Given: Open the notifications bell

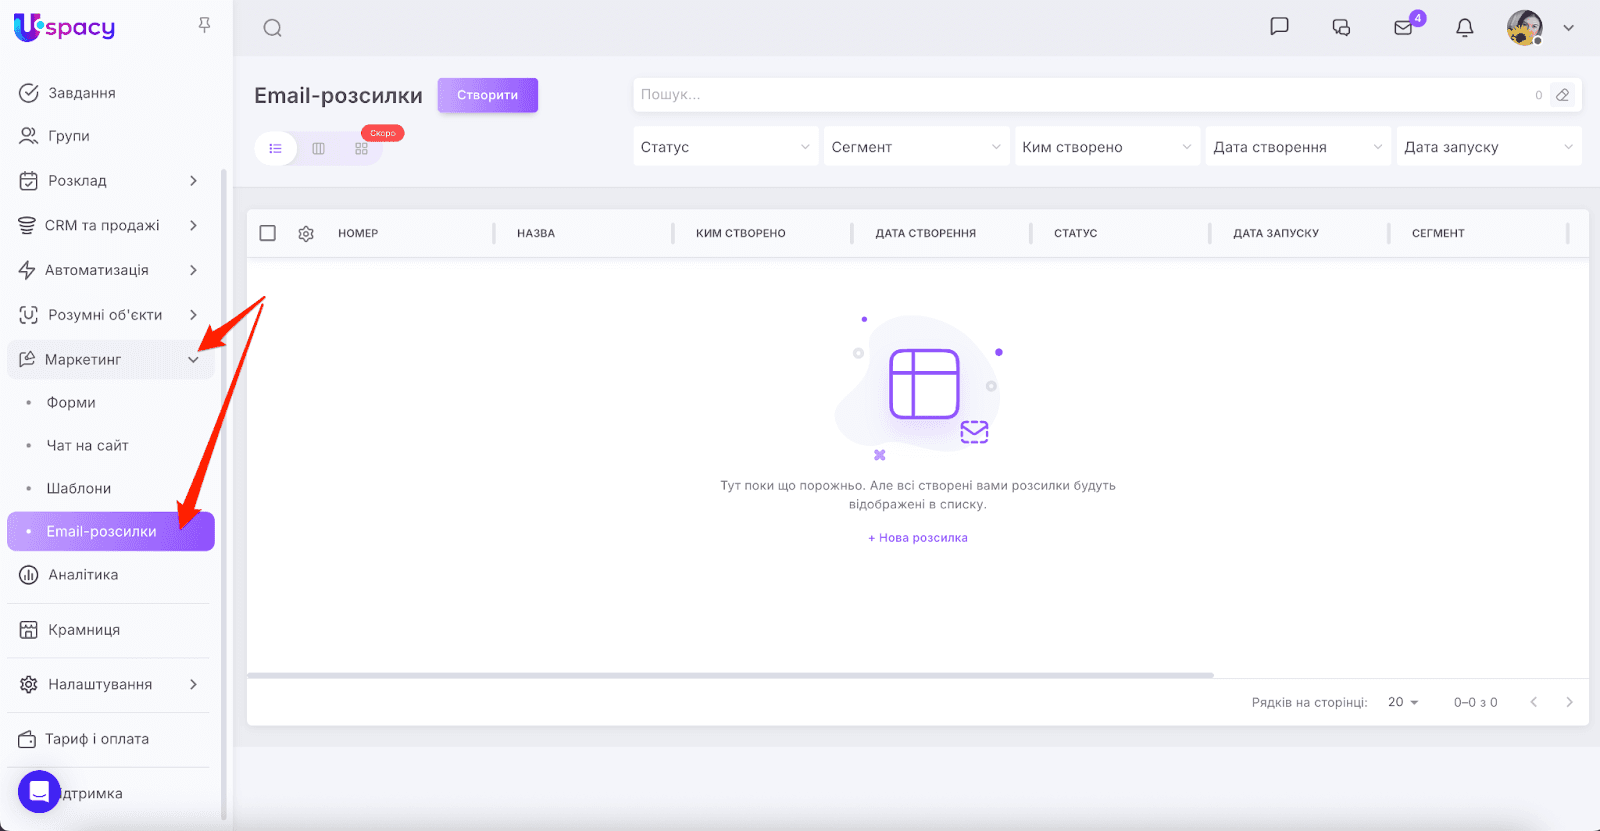Looking at the screenshot, I should [x=1464, y=28].
